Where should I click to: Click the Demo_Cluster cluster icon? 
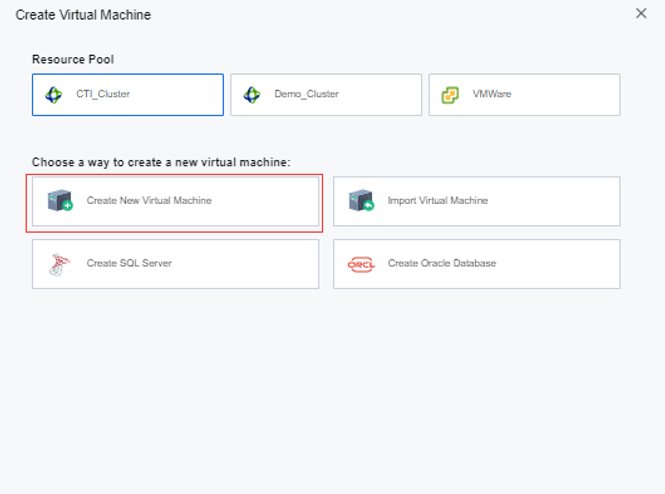click(252, 95)
